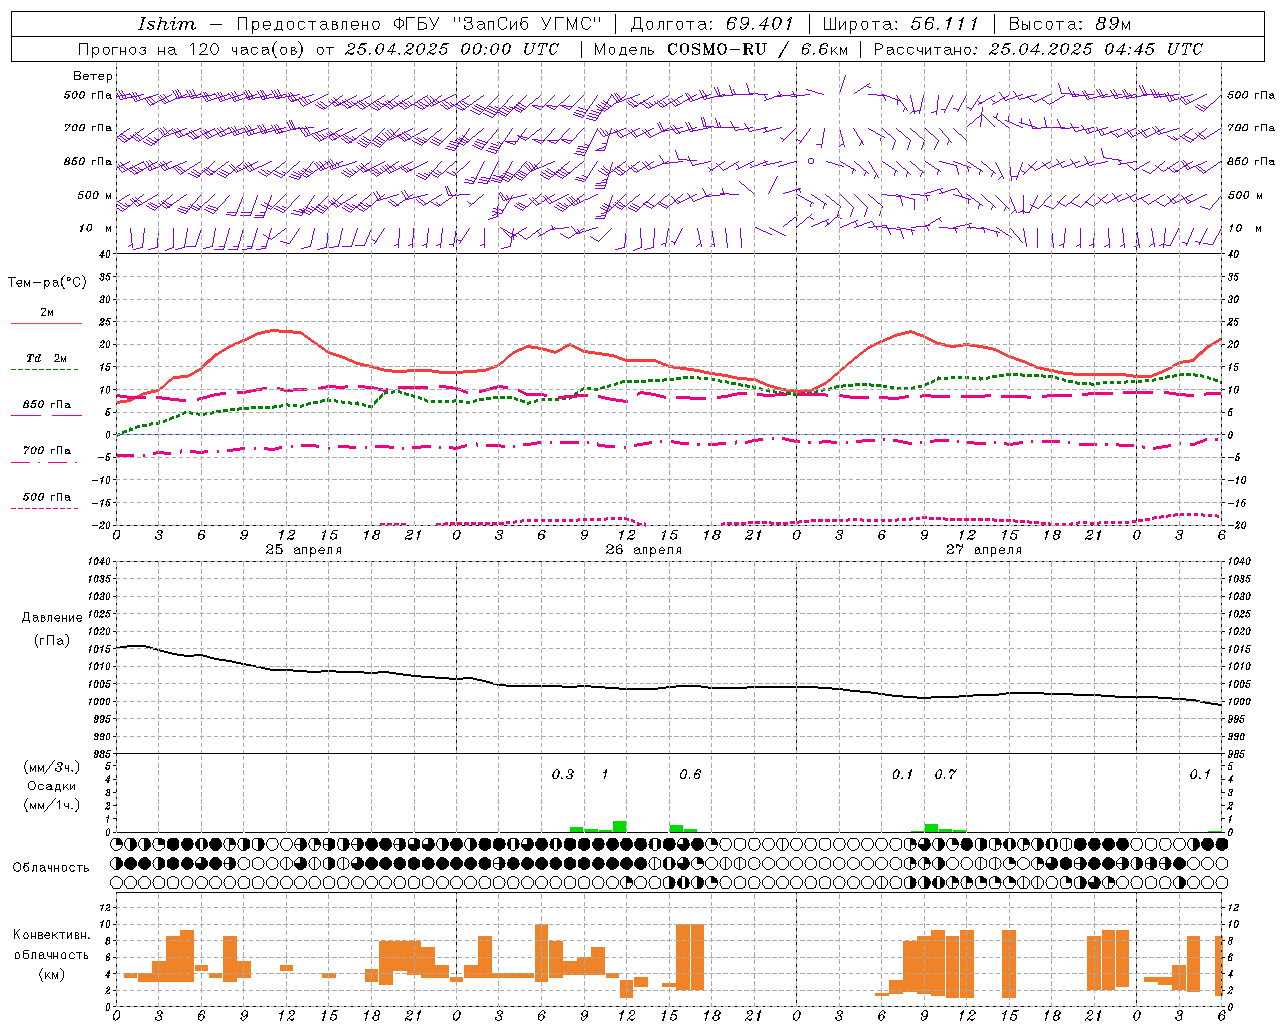Select the 0.6 precipitation amount
The width and height of the screenshot is (1280, 1024).
tap(690, 775)
